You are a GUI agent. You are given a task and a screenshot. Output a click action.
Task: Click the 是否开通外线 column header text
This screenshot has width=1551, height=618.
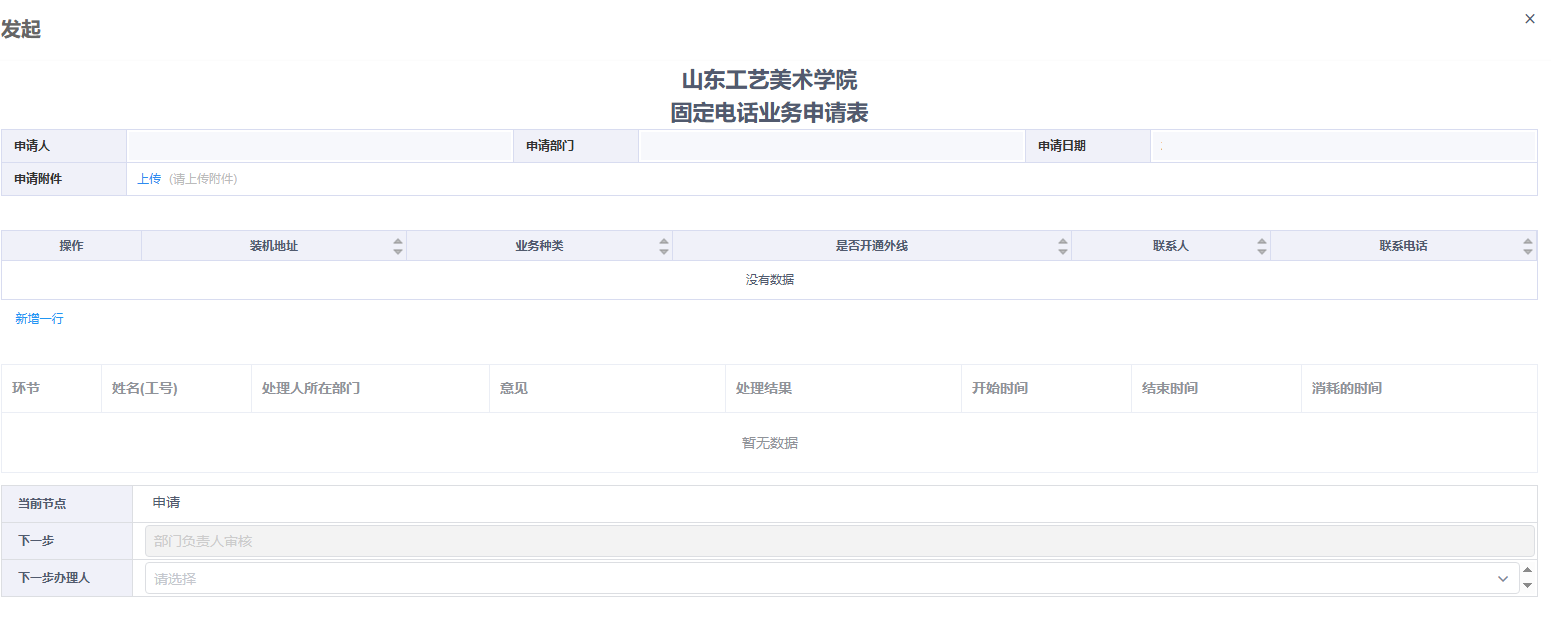tap(872, 246)
